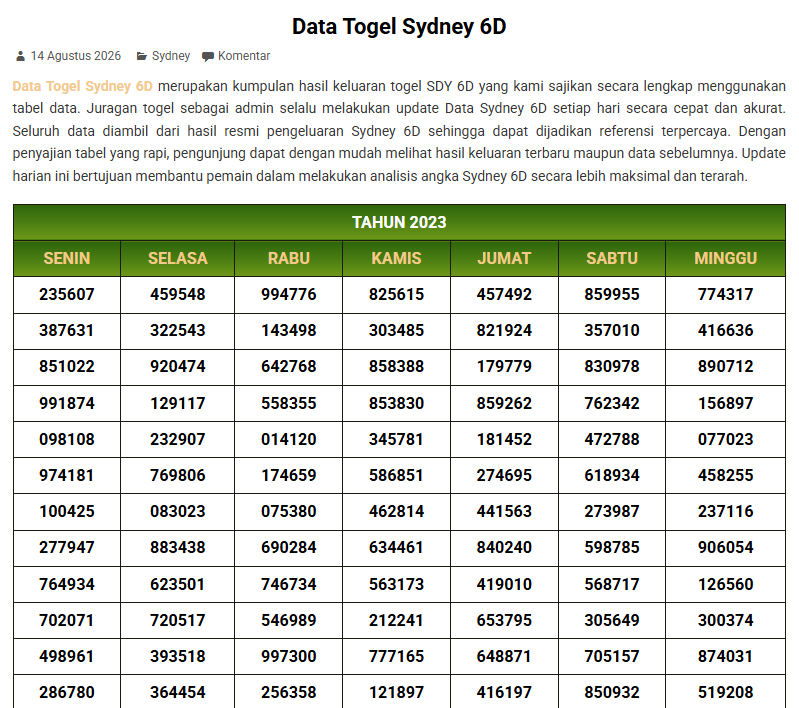799x708 pixels.
Task: Click the number 387631
Action: (67, 331)
